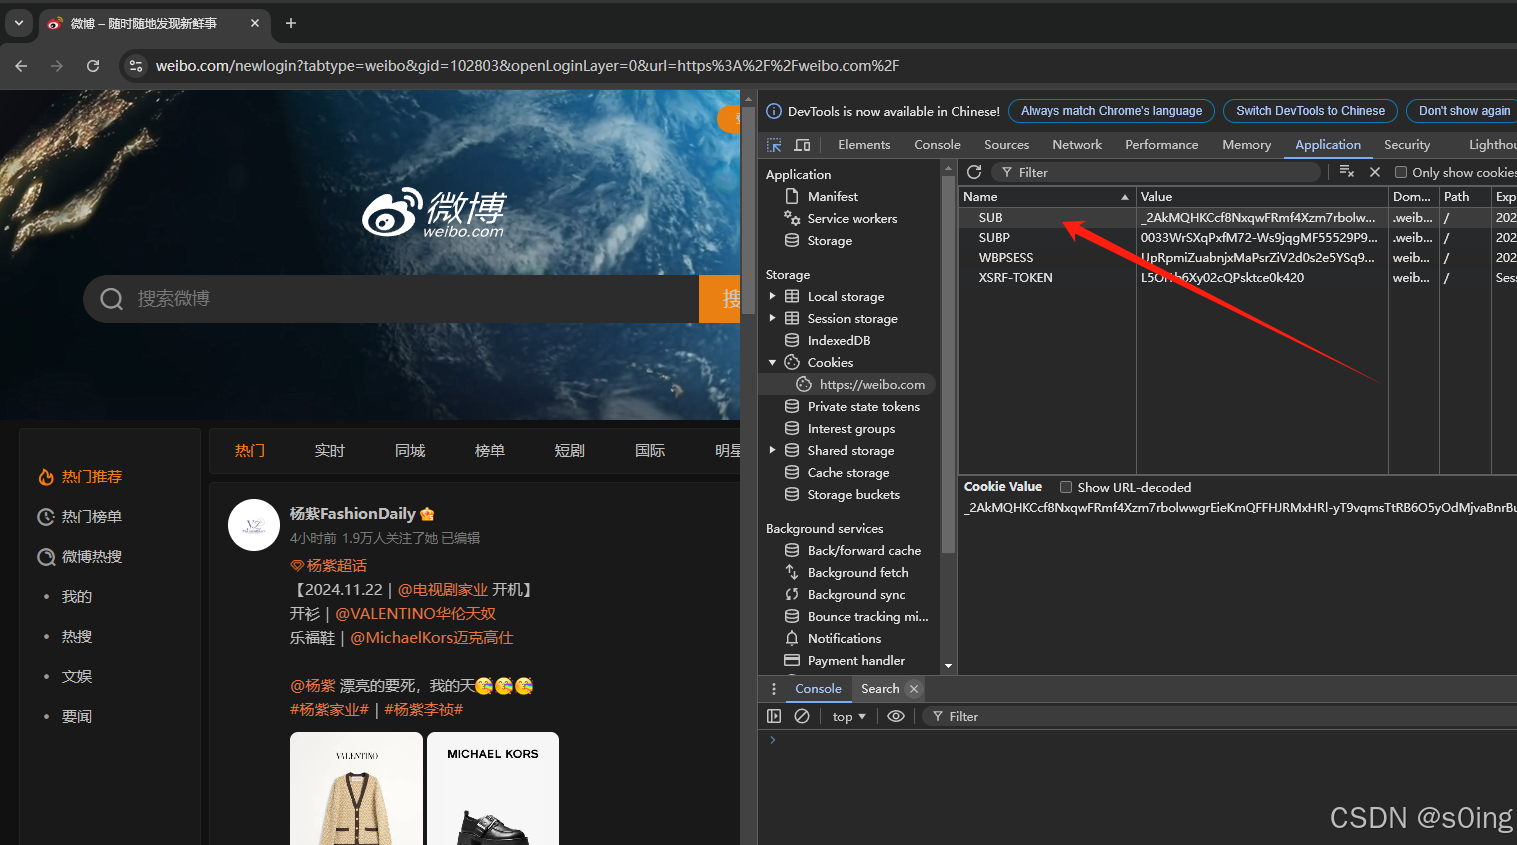The image size is (1517, 845).
Task: Open Interest groups item
Action: tap(851, 429)
